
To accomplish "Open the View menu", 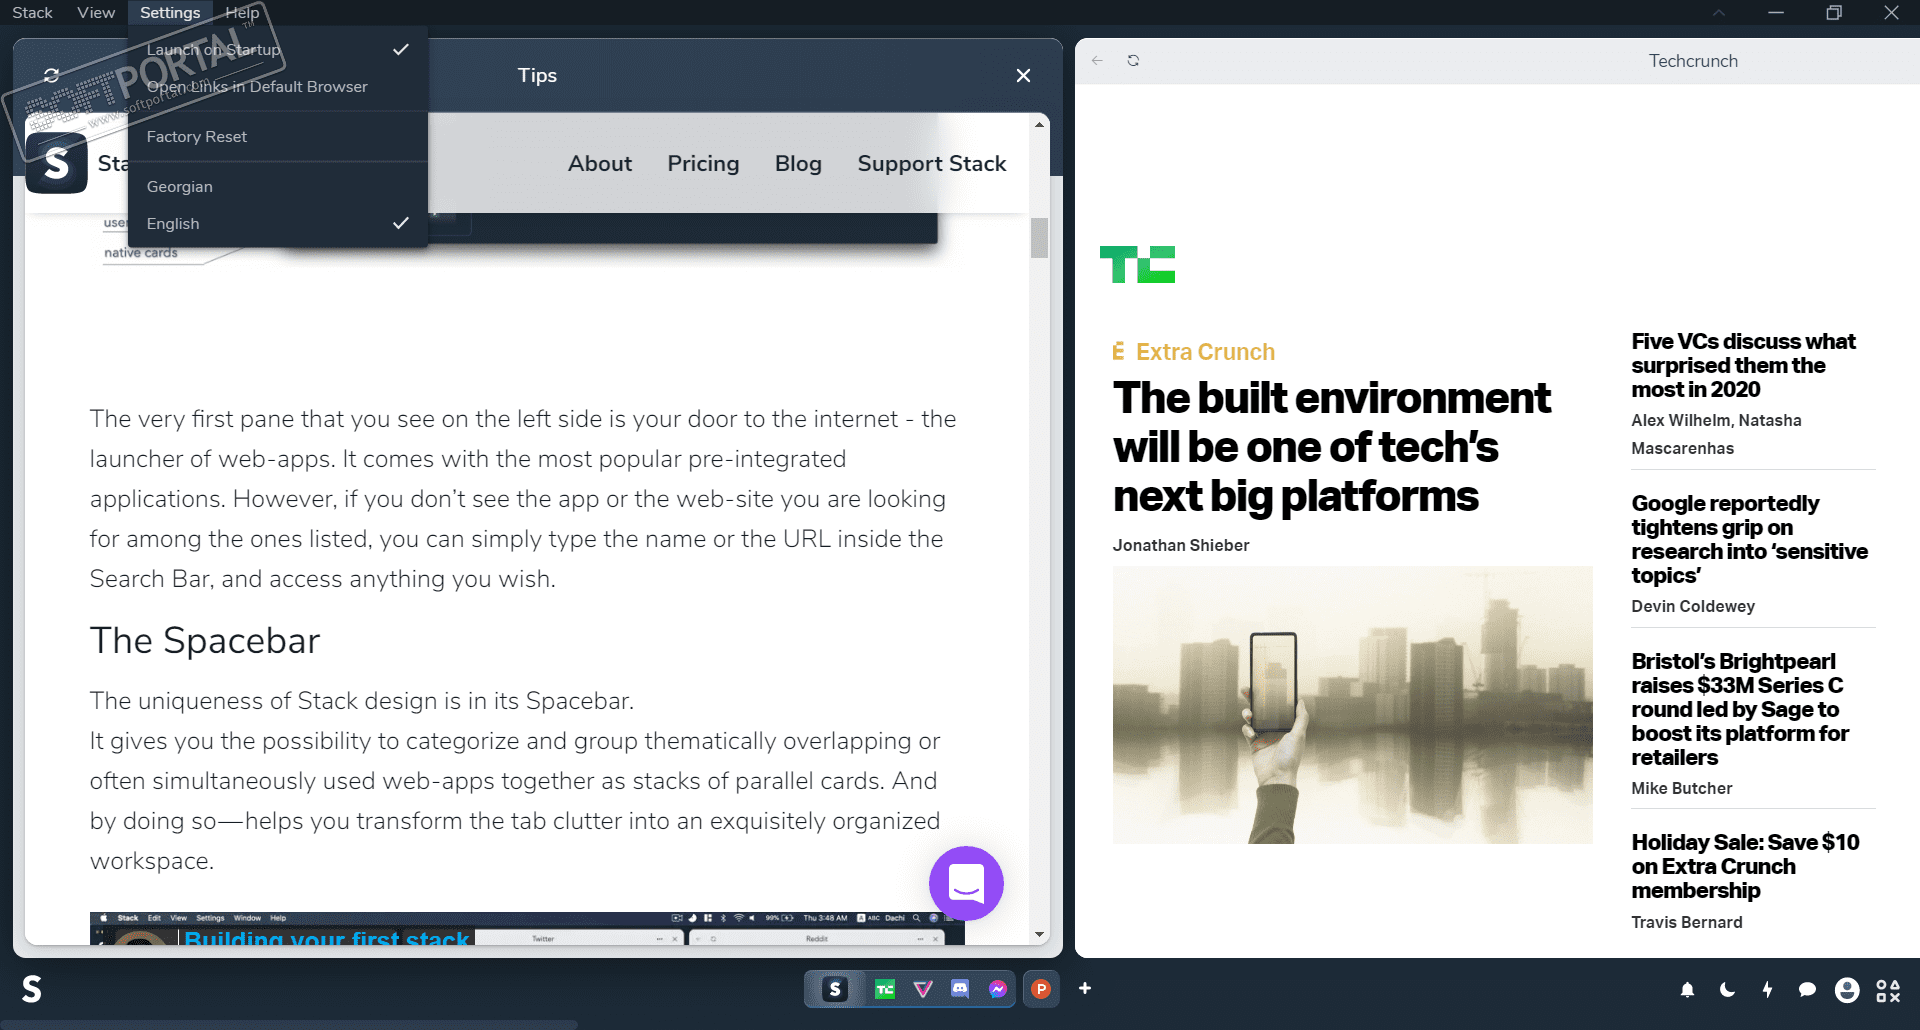I will pos(96,13).
